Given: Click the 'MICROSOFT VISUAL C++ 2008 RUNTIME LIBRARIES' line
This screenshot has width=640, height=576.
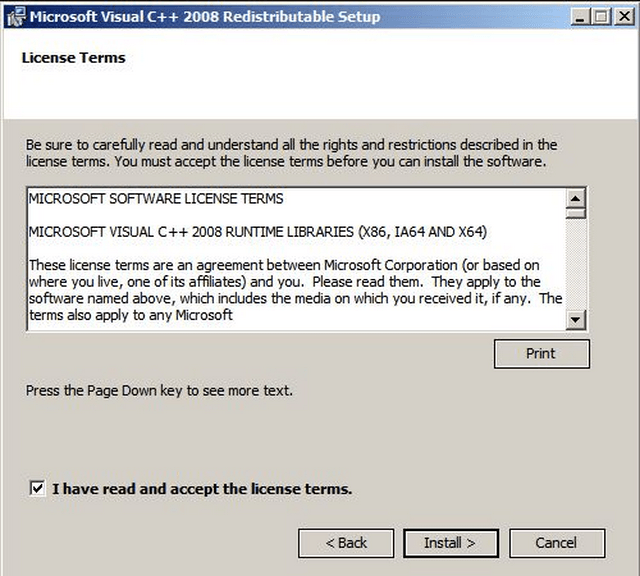Looking at the screenshot, I should [258, 232].
